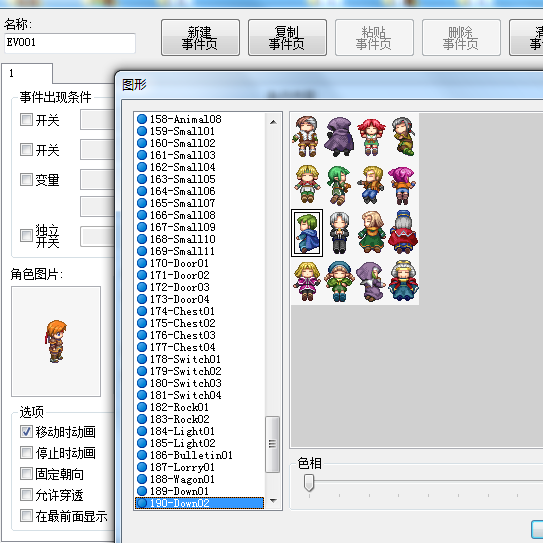Enable the second 开关 condition checkbox
This screenshot has width=543, height=543.
26,150
